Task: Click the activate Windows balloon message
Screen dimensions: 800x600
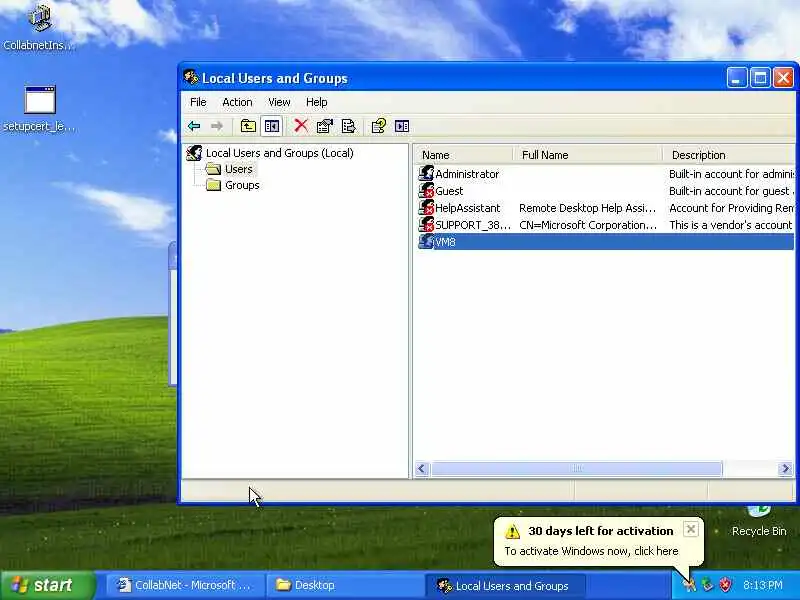Action: tap(591, 551)
